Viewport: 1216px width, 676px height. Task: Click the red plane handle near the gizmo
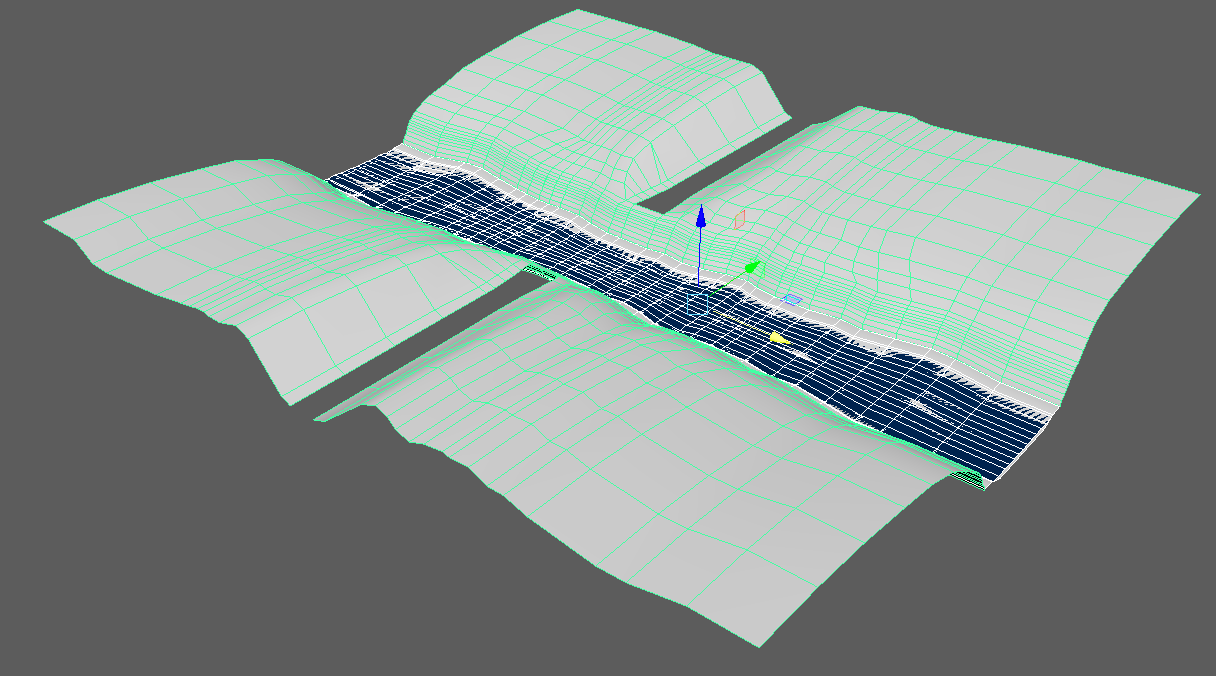739,219
